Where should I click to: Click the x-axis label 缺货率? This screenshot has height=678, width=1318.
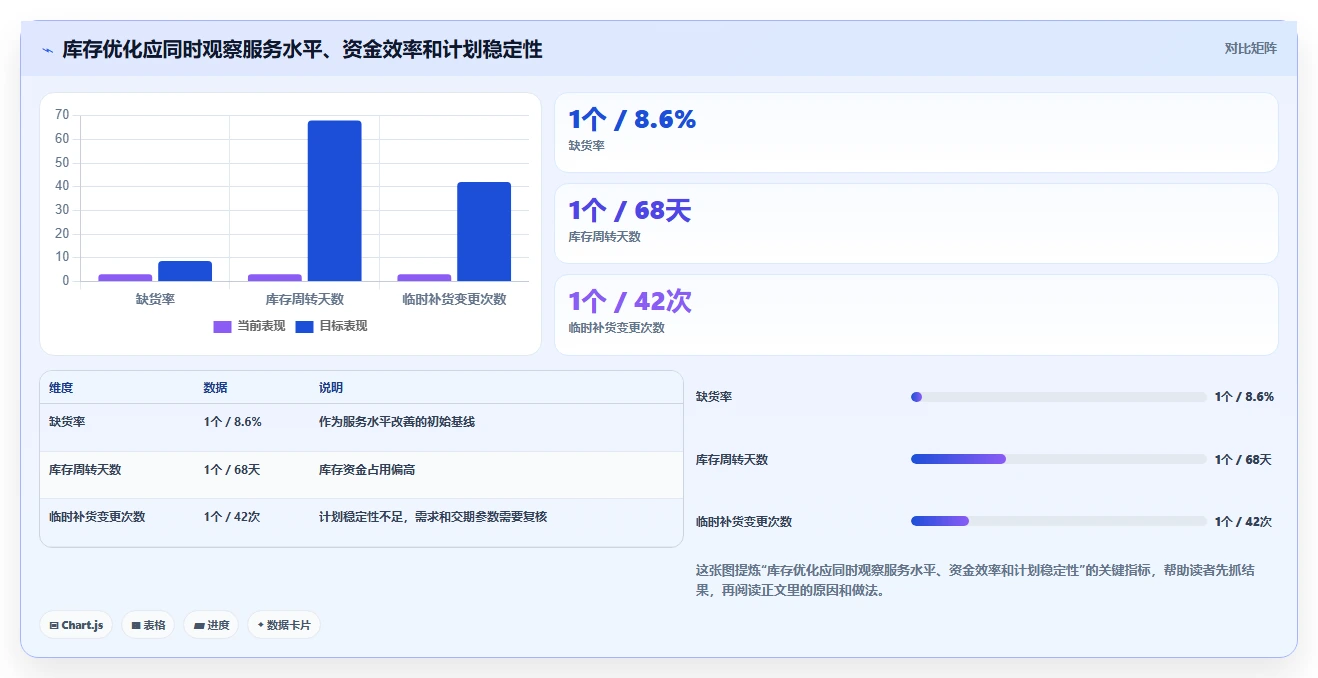(x=155, y=299)
